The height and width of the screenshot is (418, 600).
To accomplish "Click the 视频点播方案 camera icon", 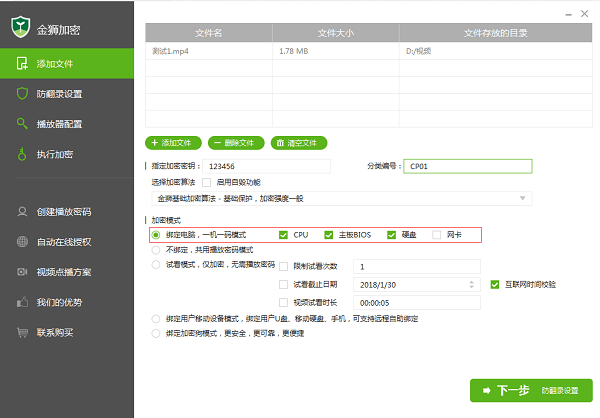I will tap(22, 272).
